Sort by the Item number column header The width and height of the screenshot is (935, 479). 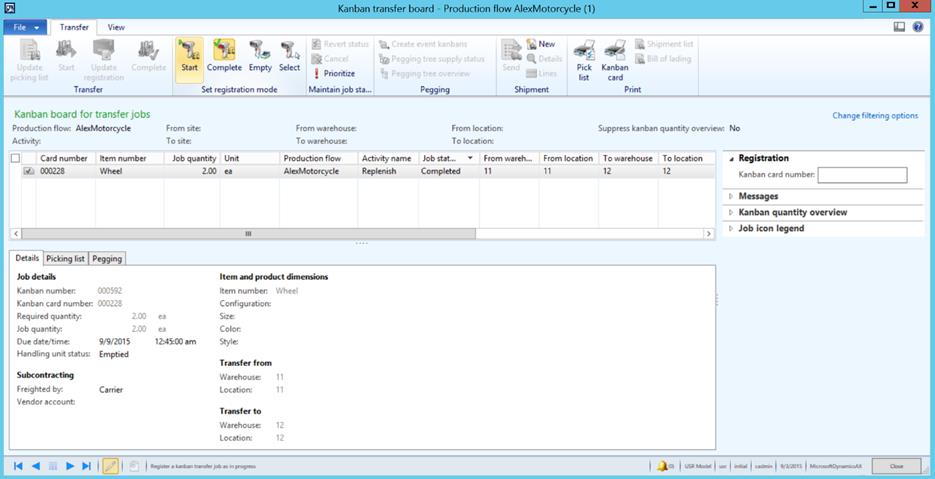pos(129,158)
